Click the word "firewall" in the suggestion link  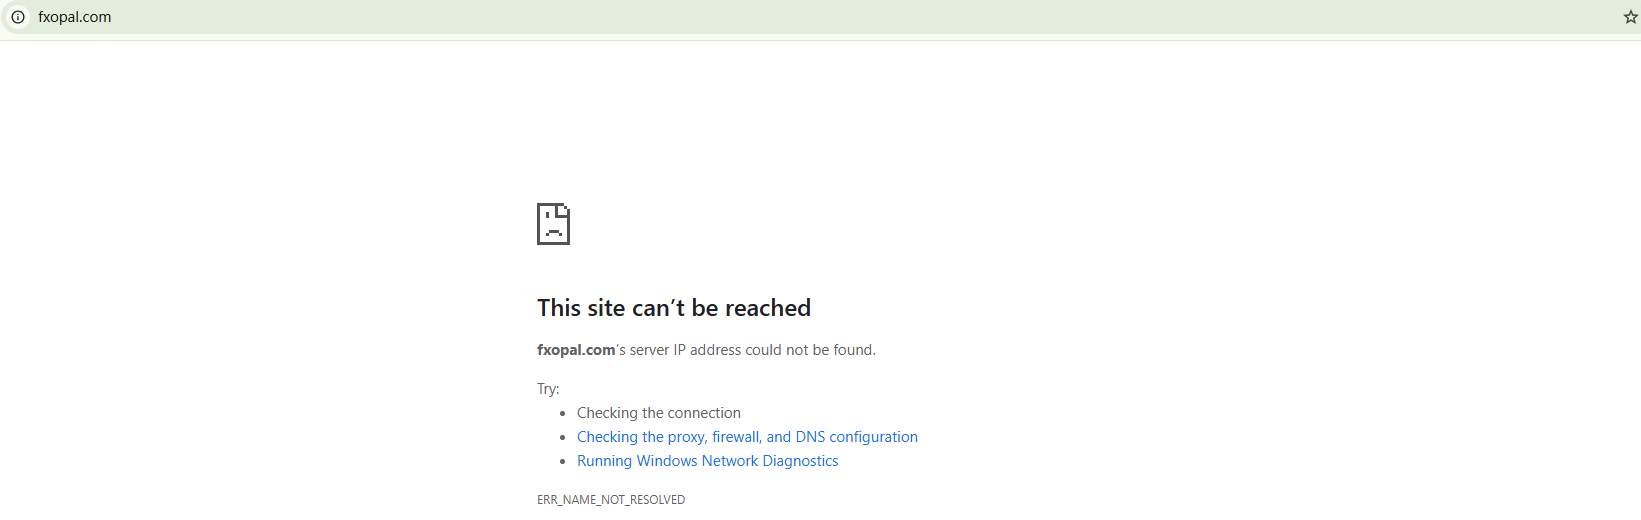point(736,437)
